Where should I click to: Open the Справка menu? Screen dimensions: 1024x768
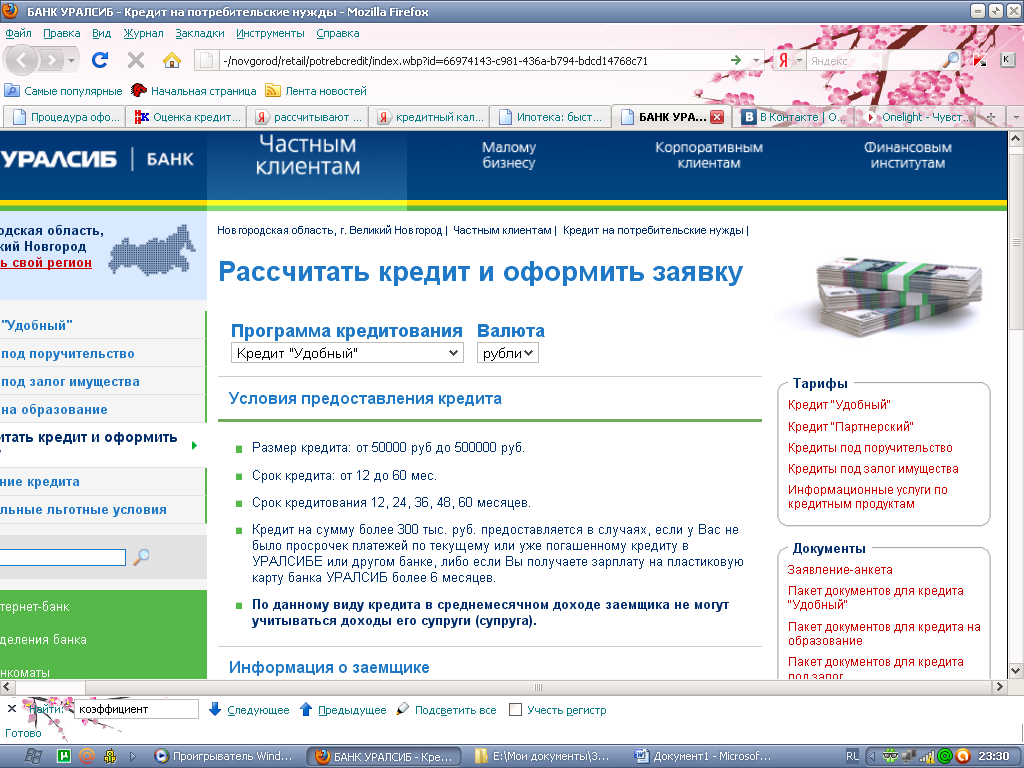point(338,33)
